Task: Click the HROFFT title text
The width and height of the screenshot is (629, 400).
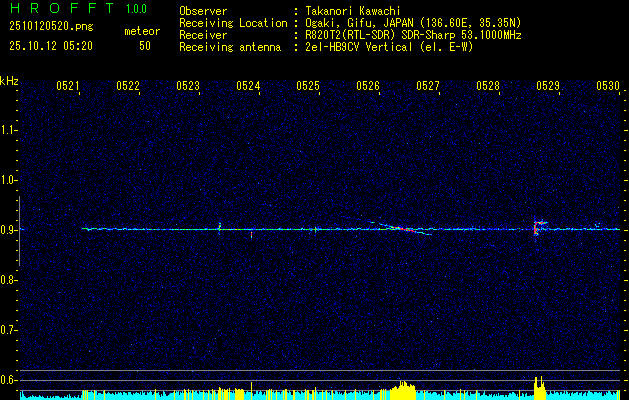Action: pyautogui.click(x=62, y=8)
